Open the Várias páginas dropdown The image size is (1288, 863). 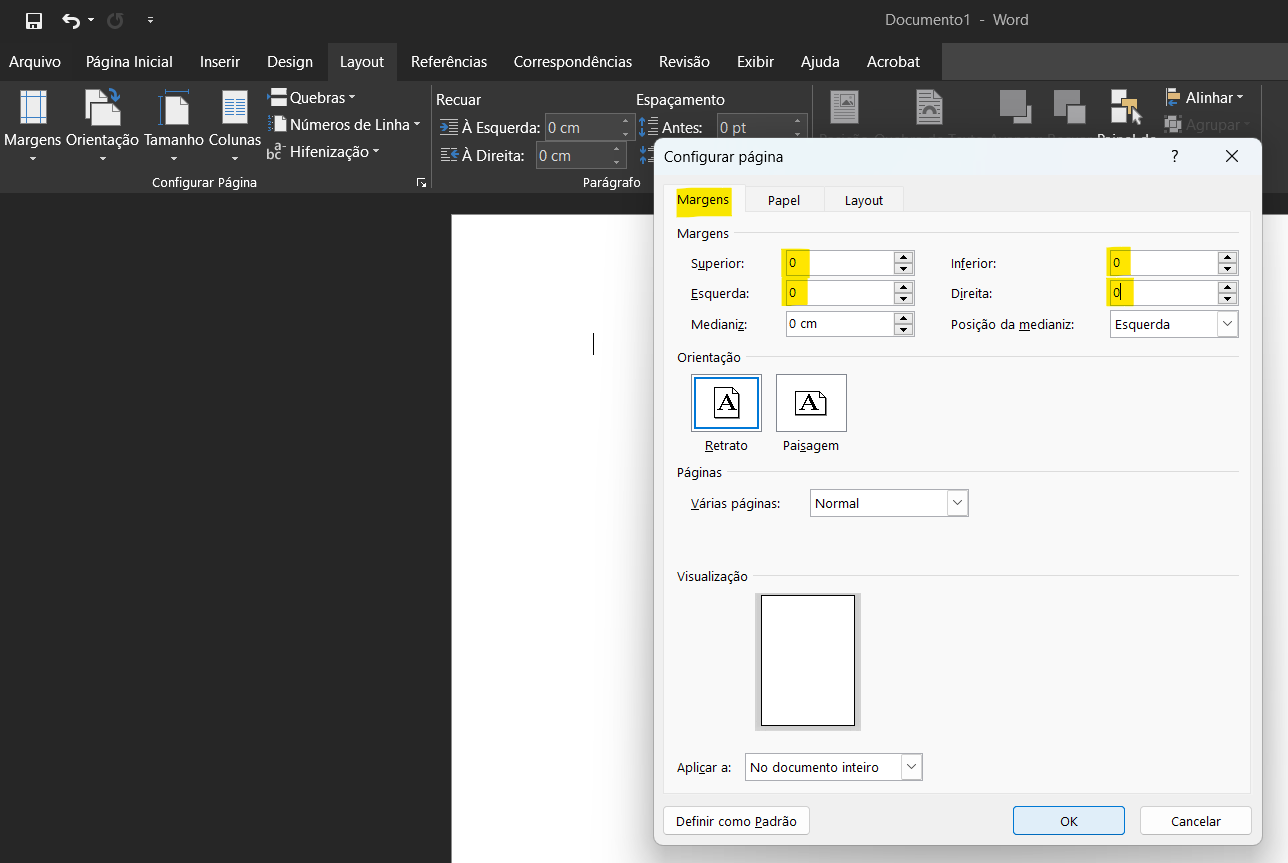point(957,503)
